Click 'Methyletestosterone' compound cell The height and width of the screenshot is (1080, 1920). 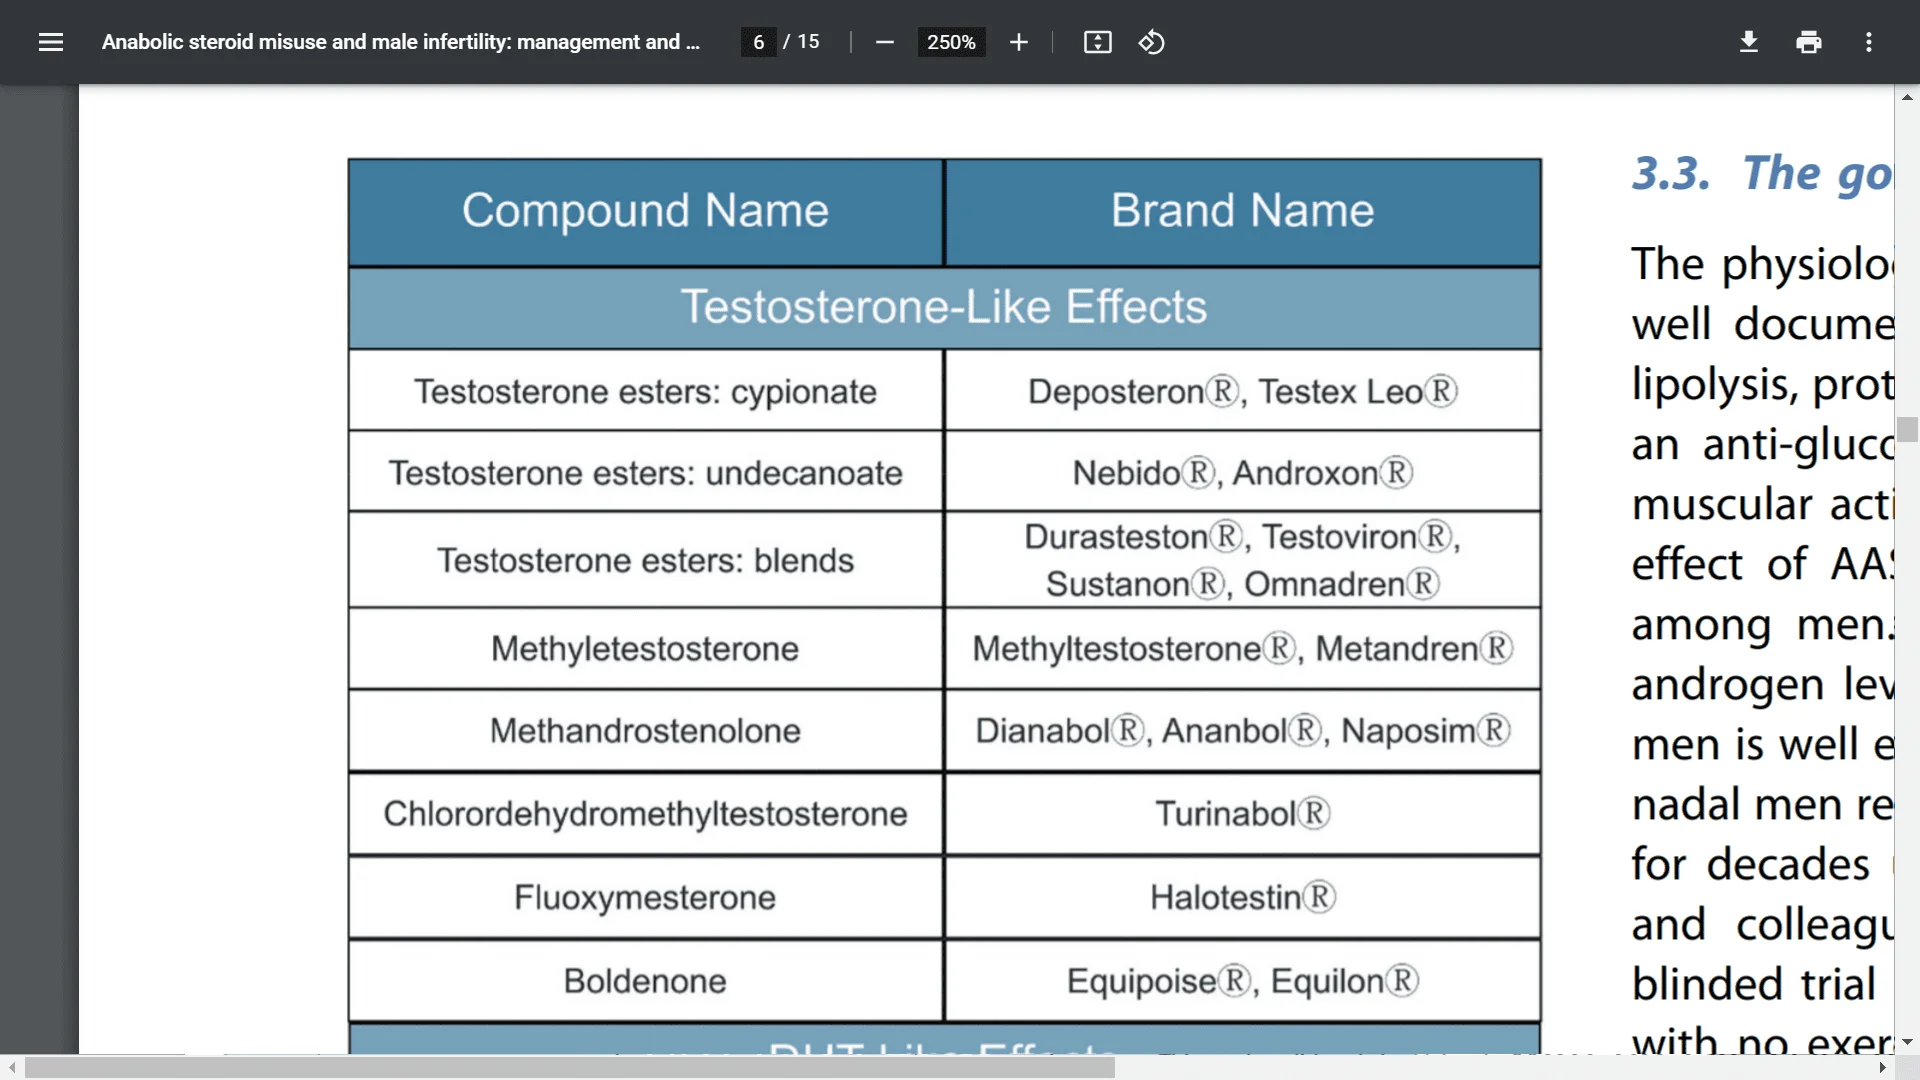point(645,649)
